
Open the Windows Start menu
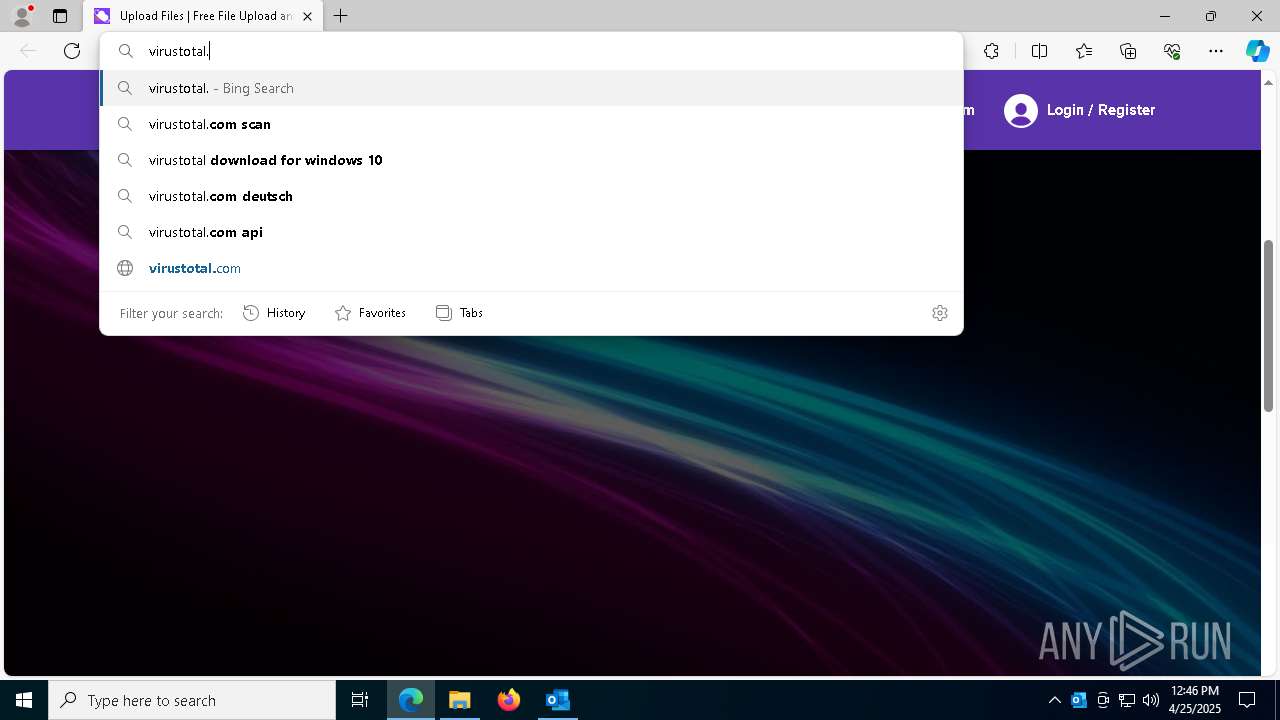pyautogui.click(x=24, y=700)
